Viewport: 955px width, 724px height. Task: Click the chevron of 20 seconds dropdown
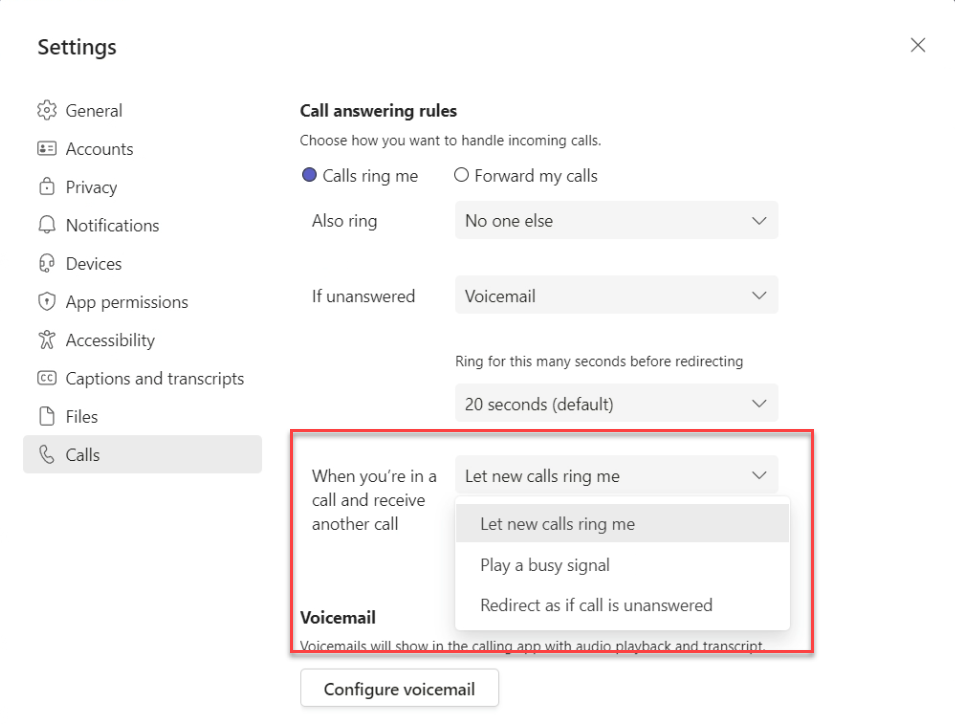tap(759, 403)
